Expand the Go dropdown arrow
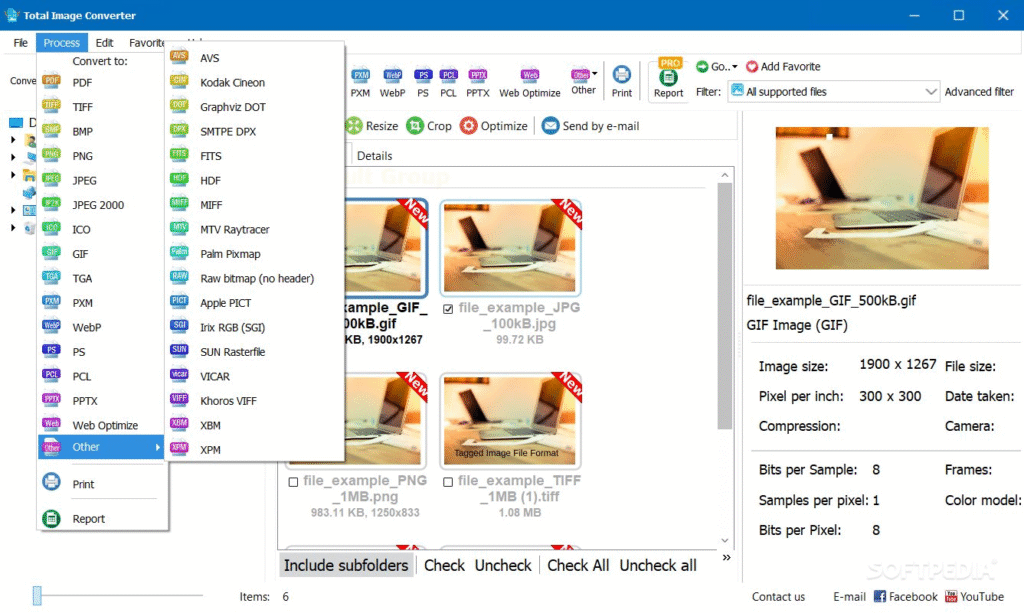 [x=735, y=67]
